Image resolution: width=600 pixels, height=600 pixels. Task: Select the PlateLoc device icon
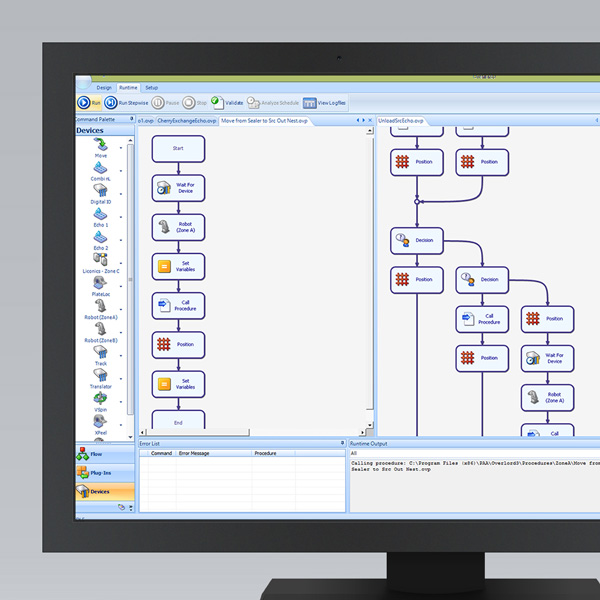[x=100, y=283]
